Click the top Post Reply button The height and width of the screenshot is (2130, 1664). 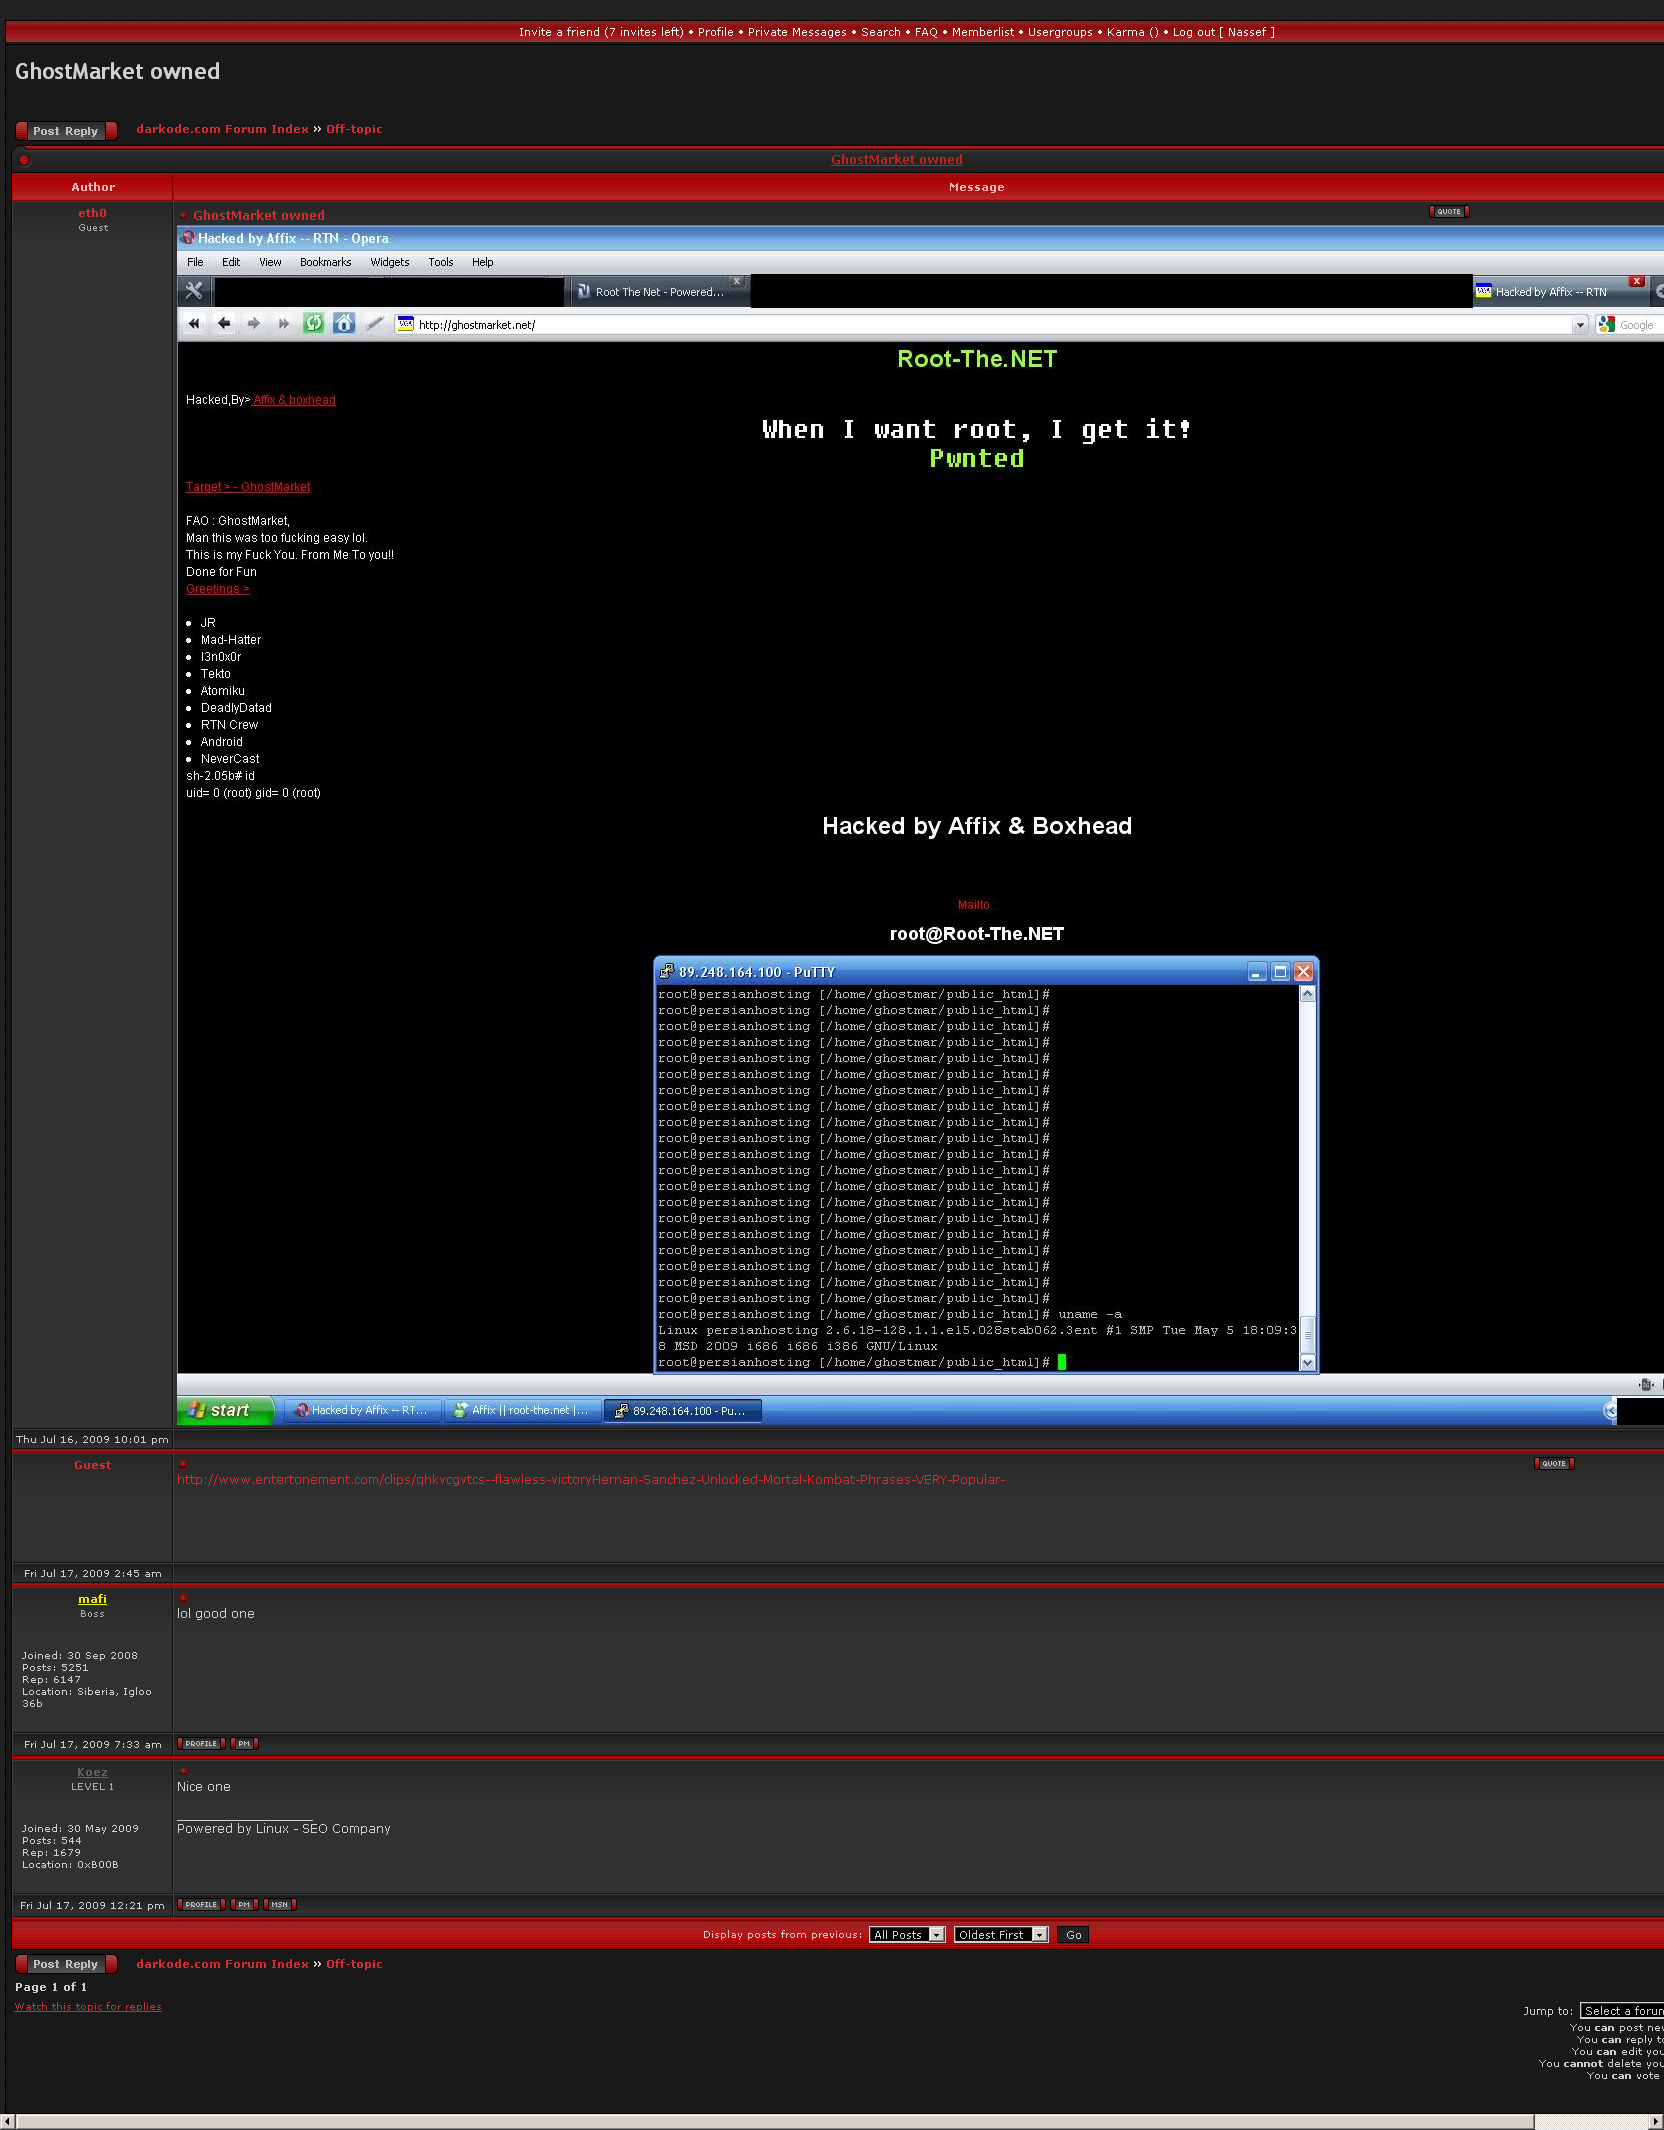click(66, 131)
